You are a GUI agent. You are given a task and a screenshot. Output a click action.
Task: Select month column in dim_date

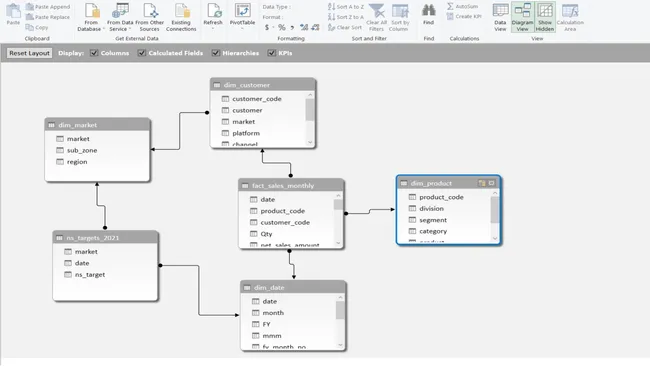[x=273, y=313]
